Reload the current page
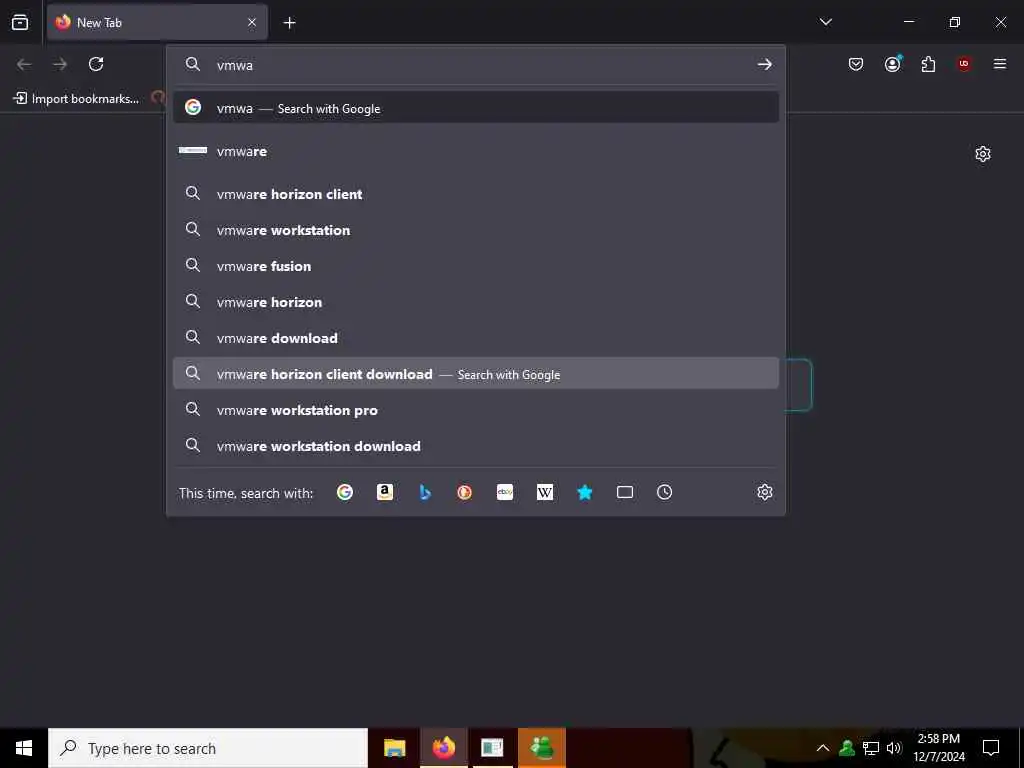 [96, 64]
